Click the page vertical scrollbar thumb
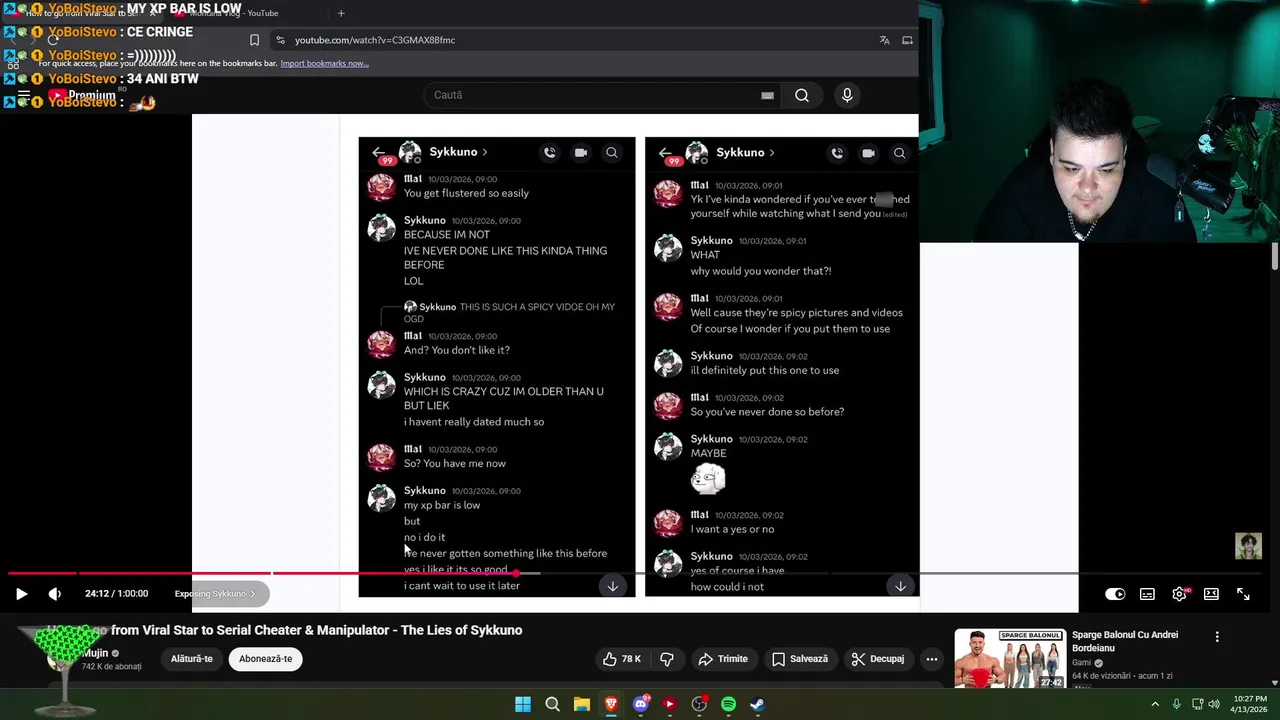The width and height of the screenshot is (1280, 720). (x=1274, y=255)
